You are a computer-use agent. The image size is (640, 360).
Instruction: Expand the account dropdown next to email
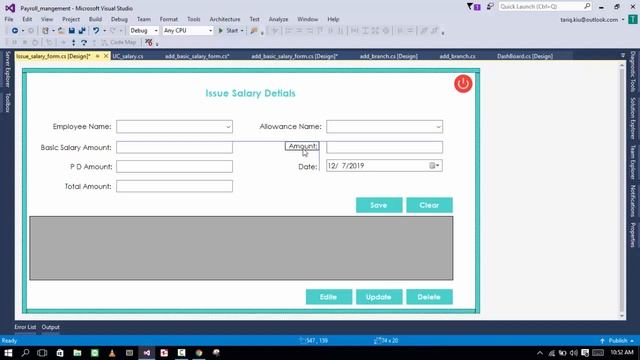point(623,20)
